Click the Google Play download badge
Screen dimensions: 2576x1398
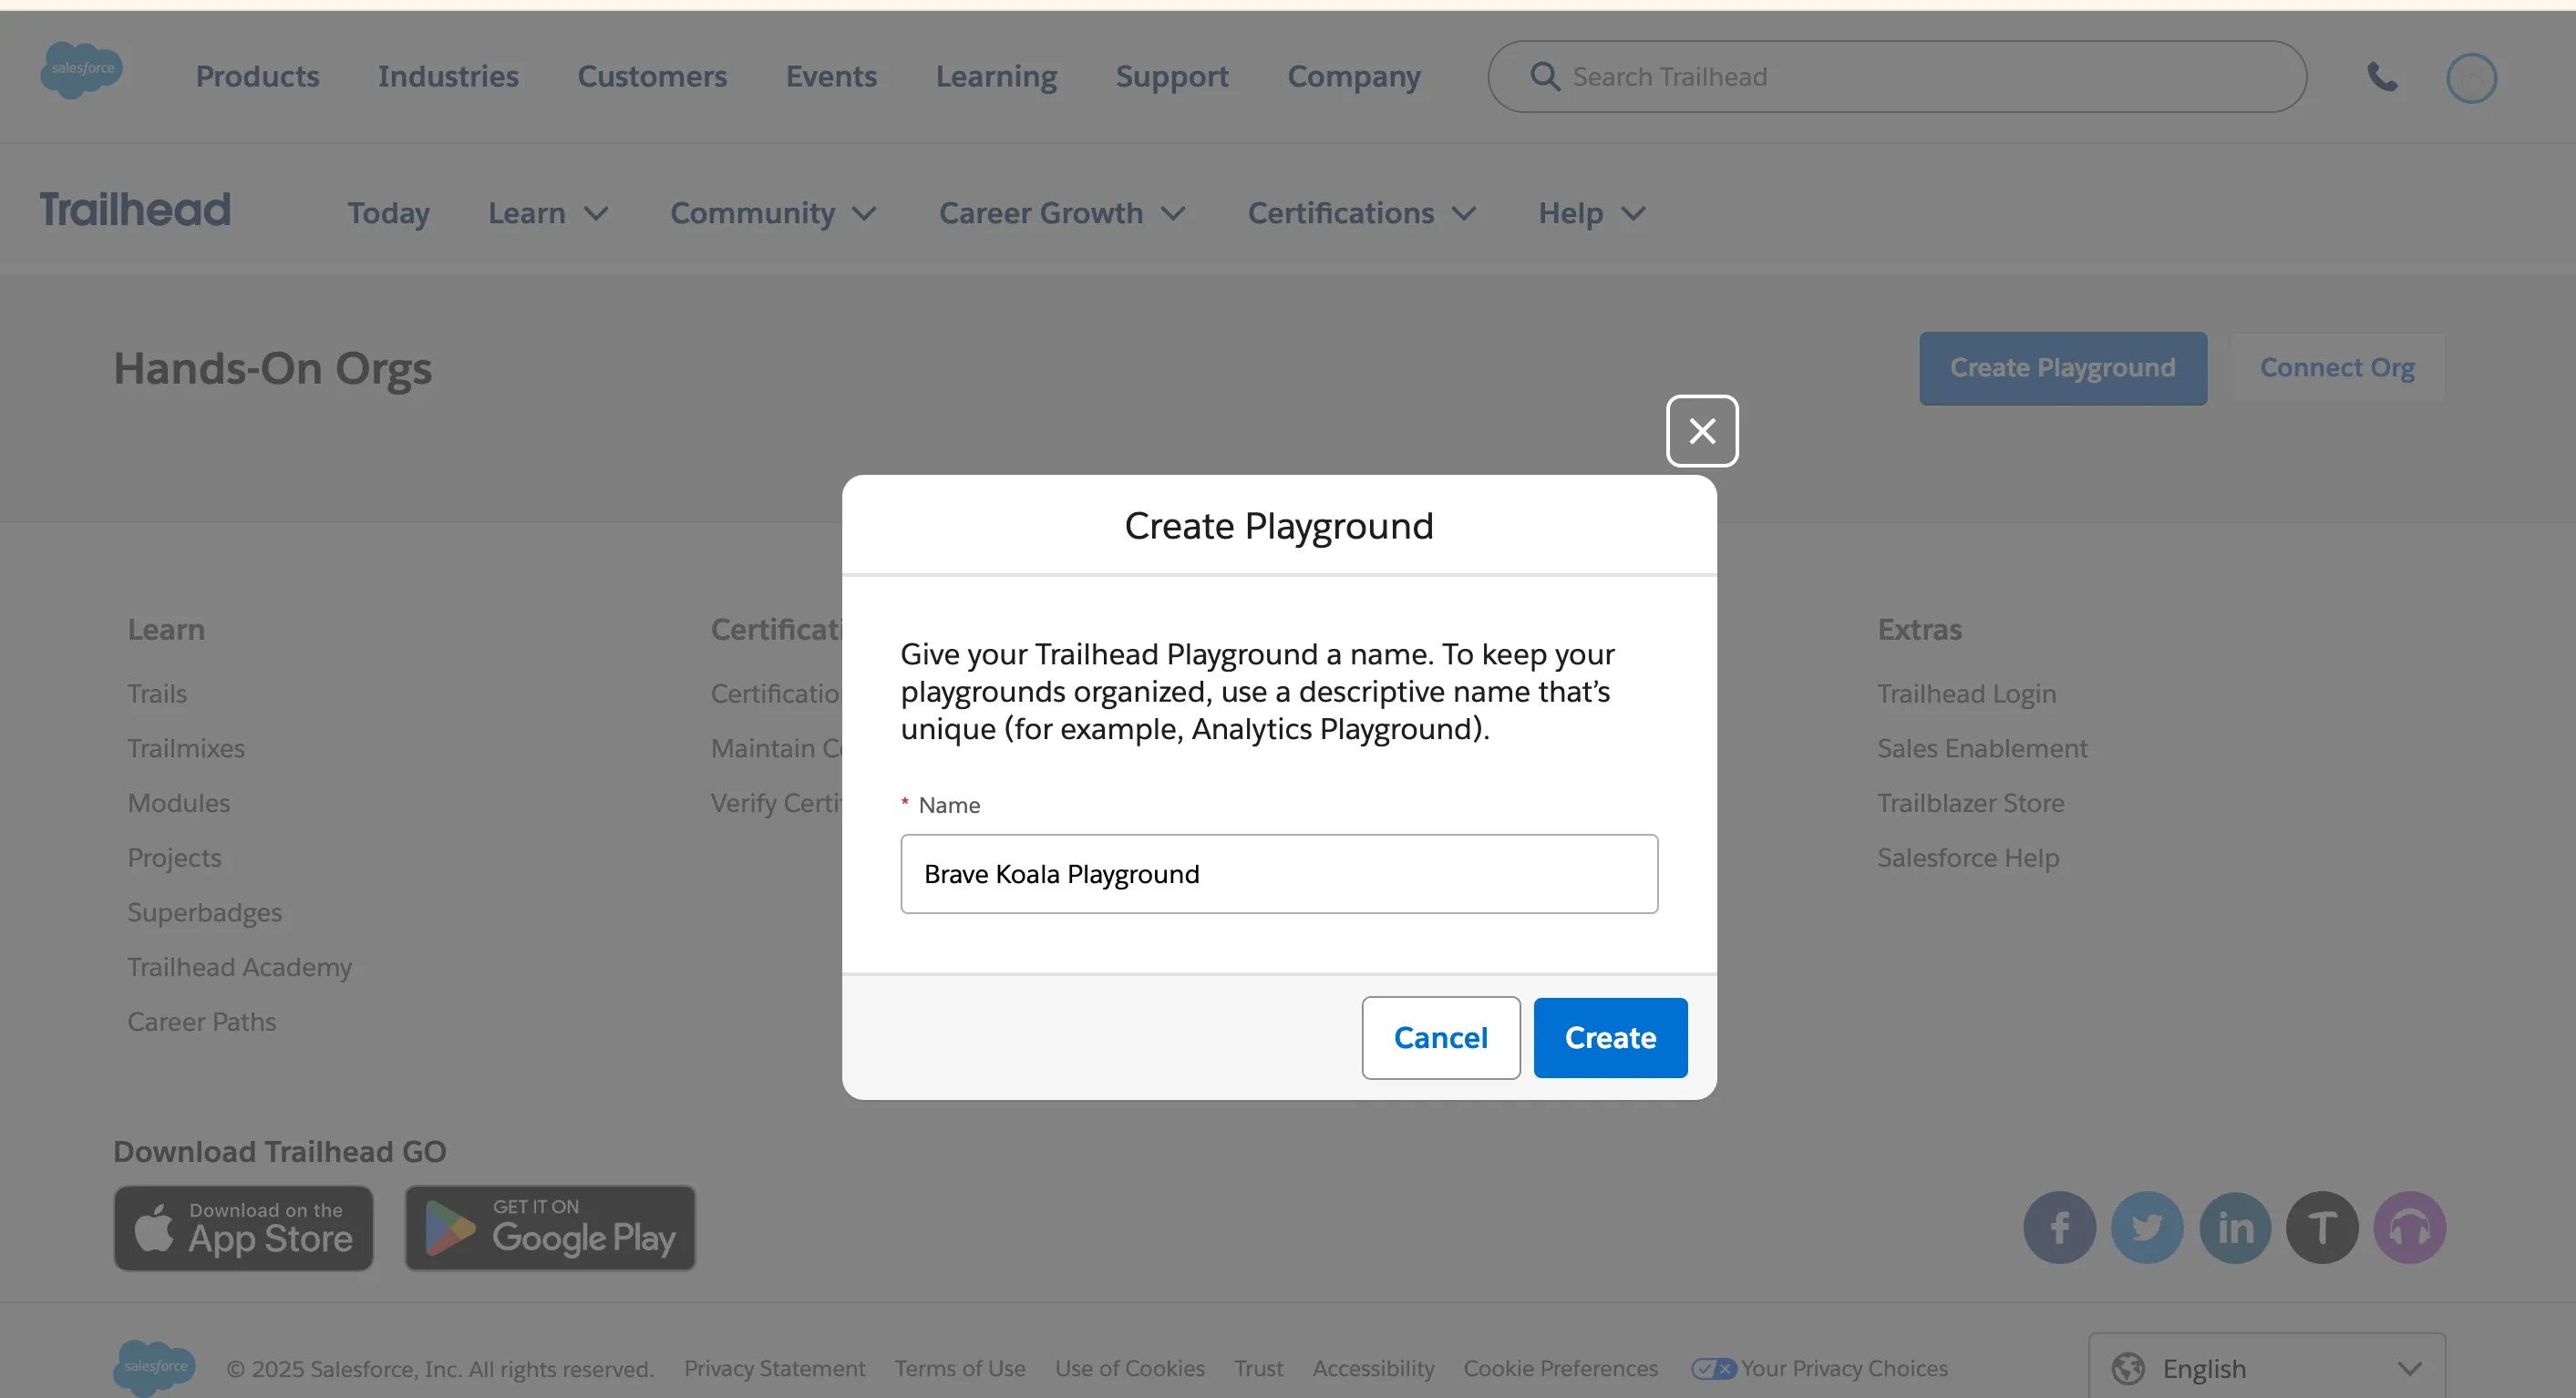[x=550, y=1228]
